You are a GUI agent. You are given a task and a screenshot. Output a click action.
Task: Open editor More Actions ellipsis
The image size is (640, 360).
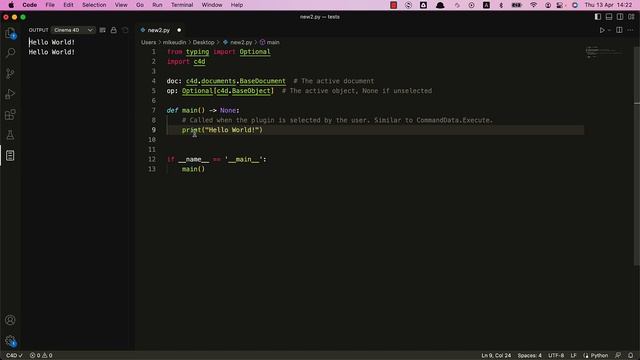point(631,30)
